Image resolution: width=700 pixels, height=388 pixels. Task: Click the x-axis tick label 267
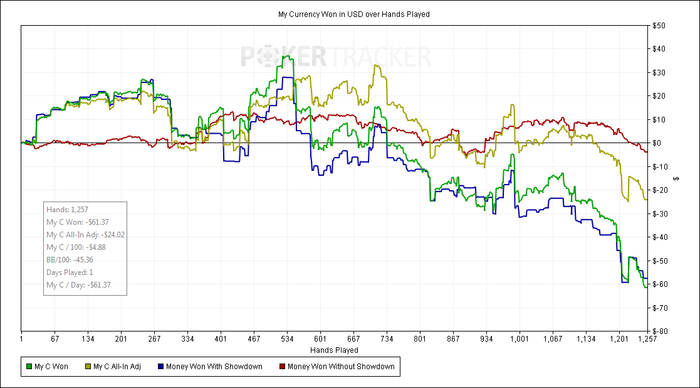[x=154, y=339]
